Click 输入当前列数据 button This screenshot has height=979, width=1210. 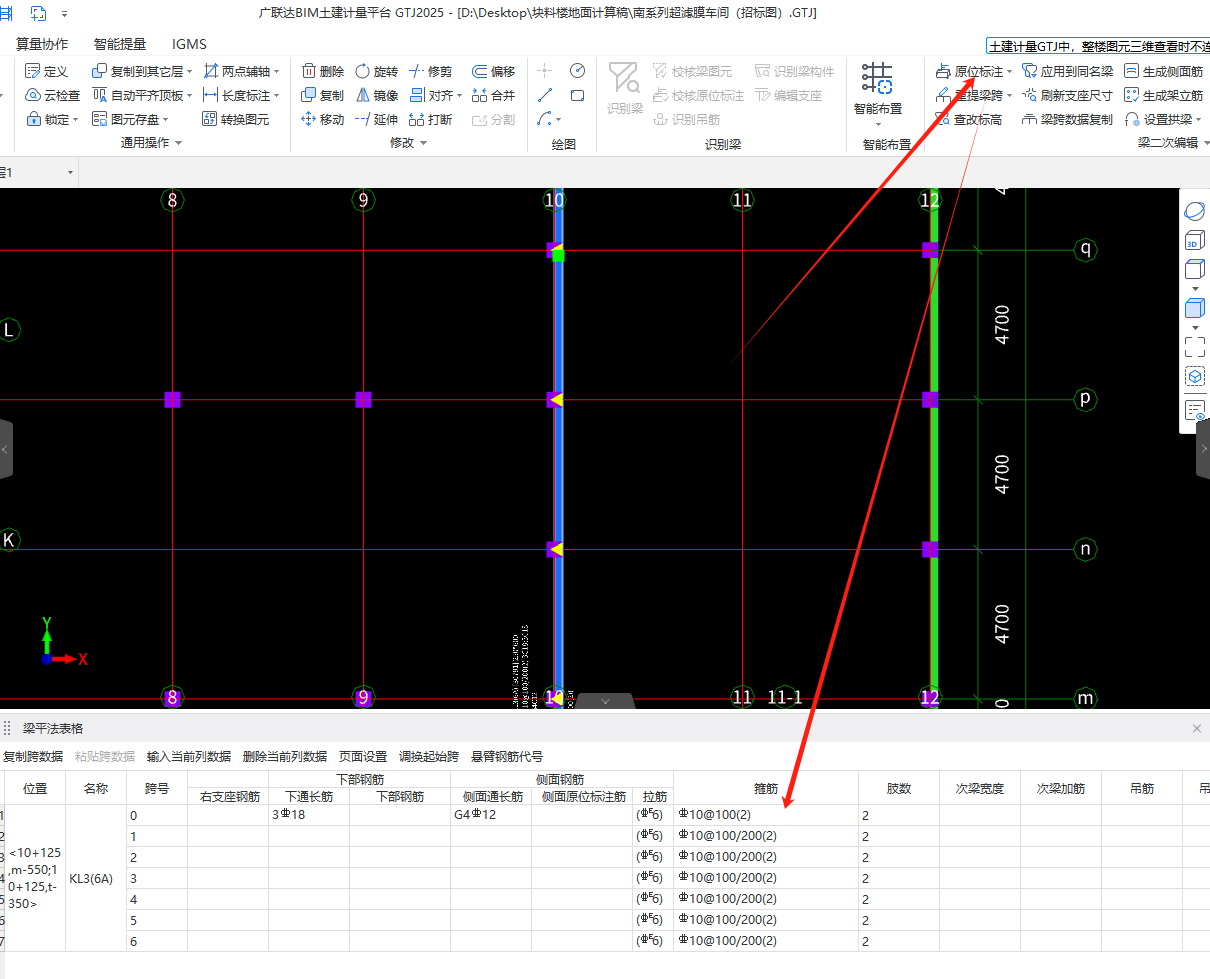coord(189,756)
